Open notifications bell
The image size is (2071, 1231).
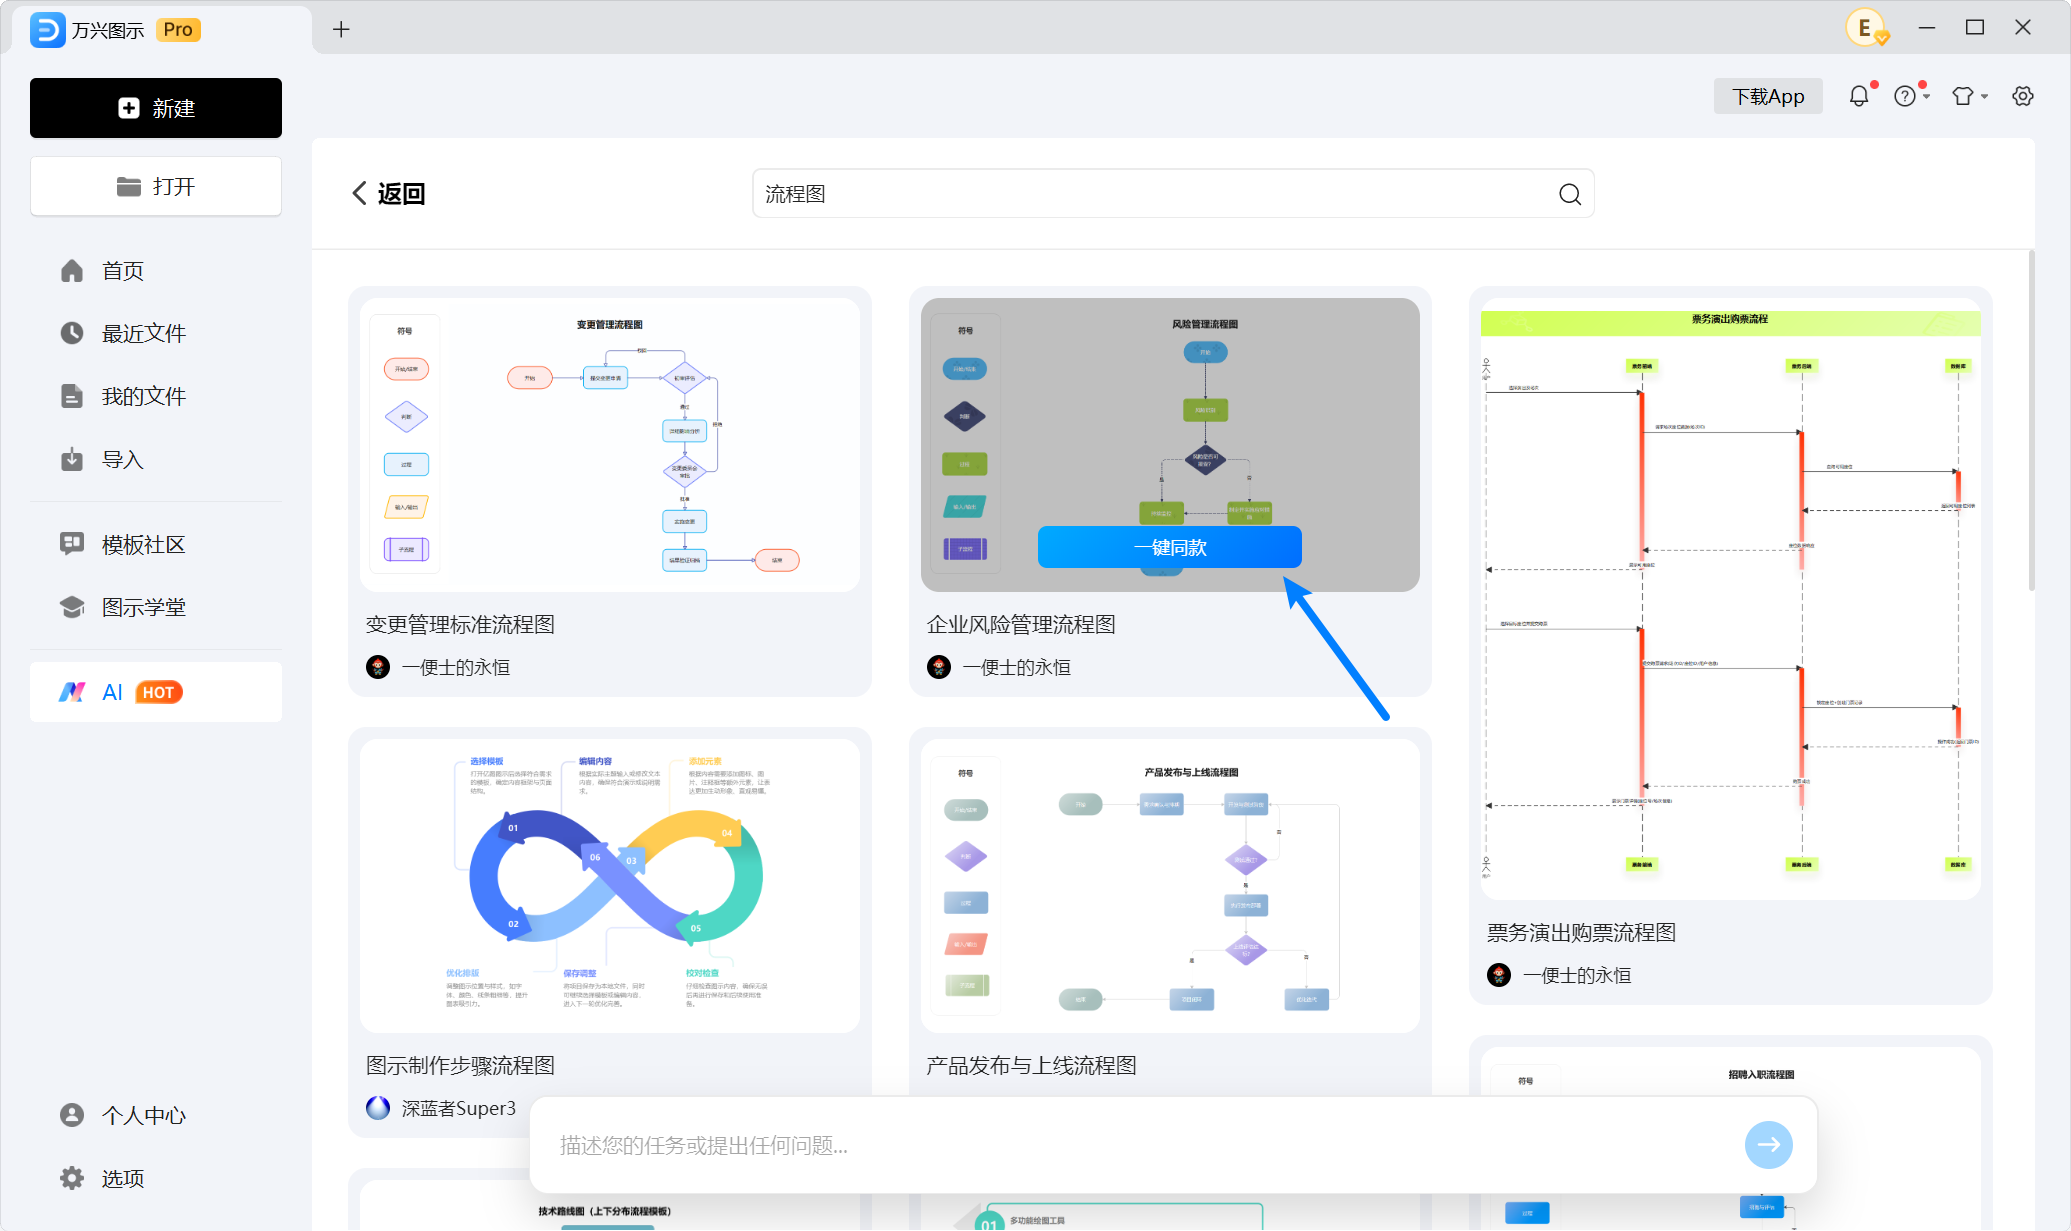[x=1859, y=96]
